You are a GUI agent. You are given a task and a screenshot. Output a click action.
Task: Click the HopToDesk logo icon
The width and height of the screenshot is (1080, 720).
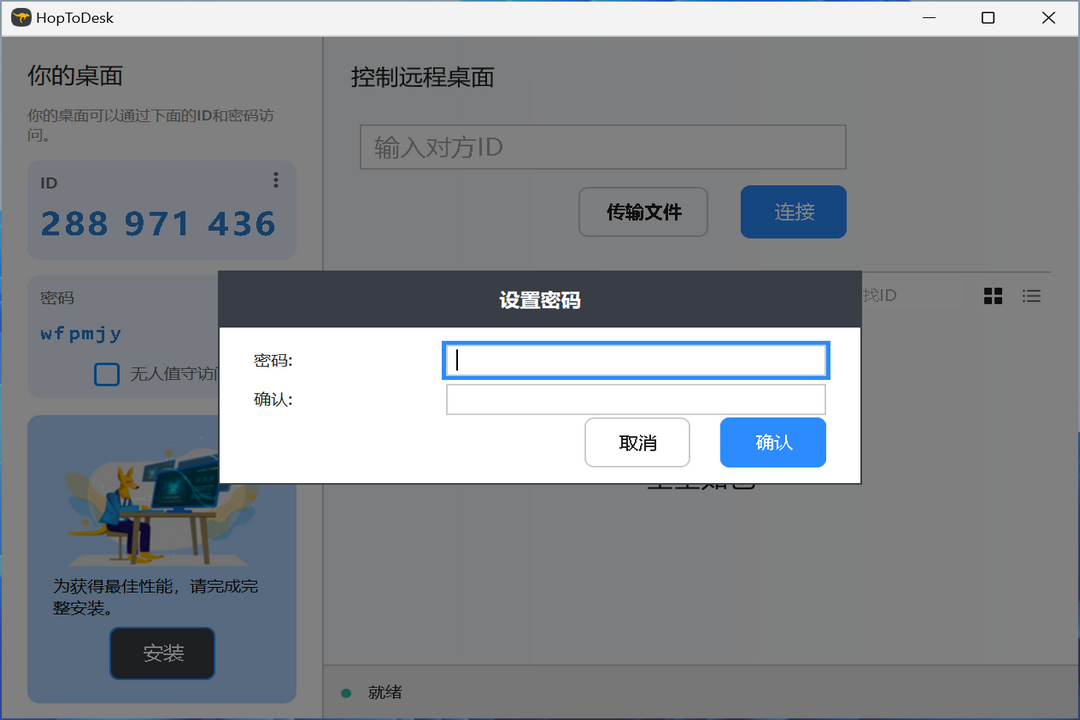click(20, 17)
